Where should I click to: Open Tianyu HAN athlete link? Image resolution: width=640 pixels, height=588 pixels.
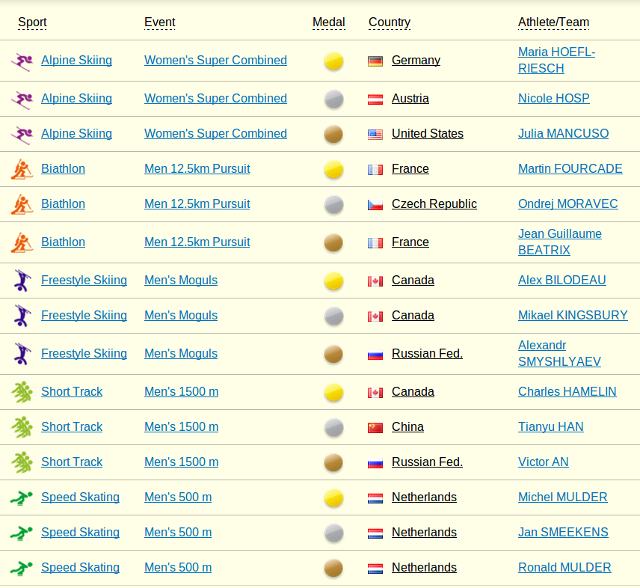(x=550, y=427)
